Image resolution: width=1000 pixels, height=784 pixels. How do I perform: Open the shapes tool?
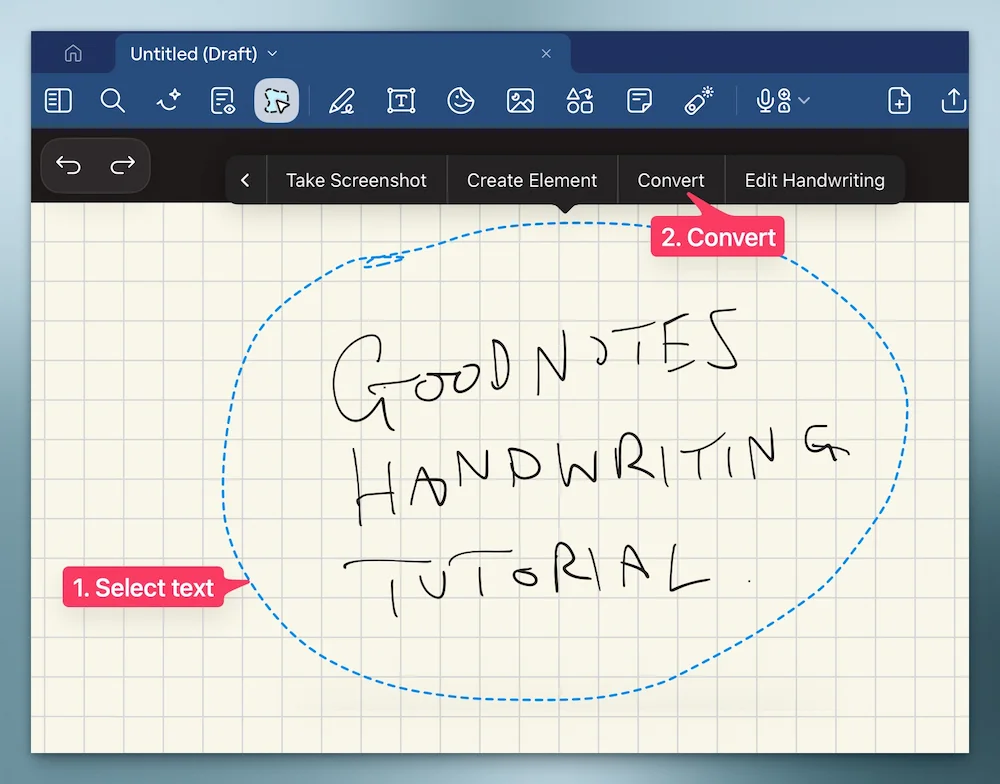point(579,100)
